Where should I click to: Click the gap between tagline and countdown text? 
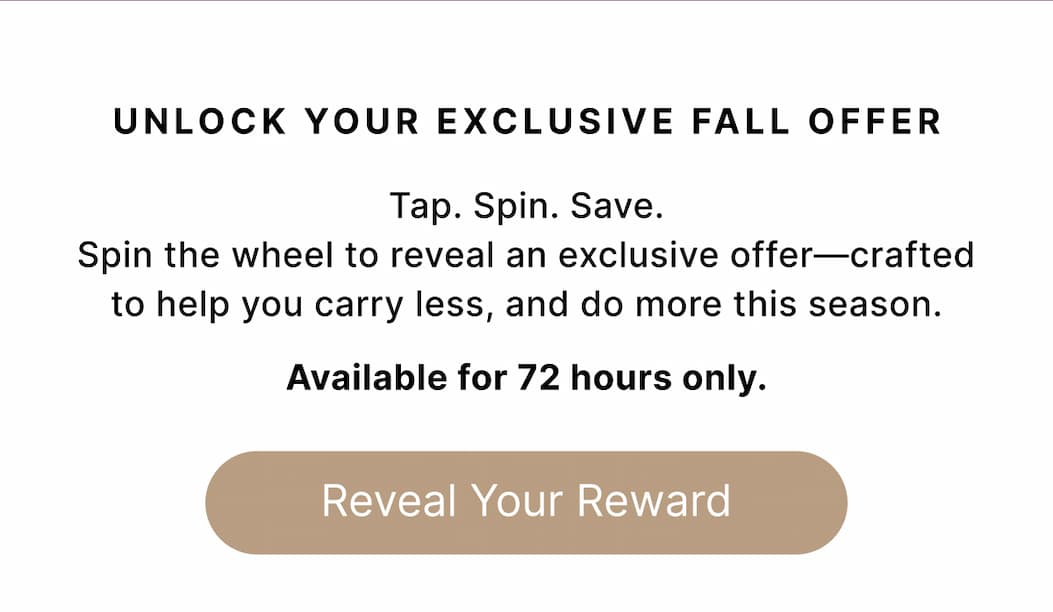526,340
